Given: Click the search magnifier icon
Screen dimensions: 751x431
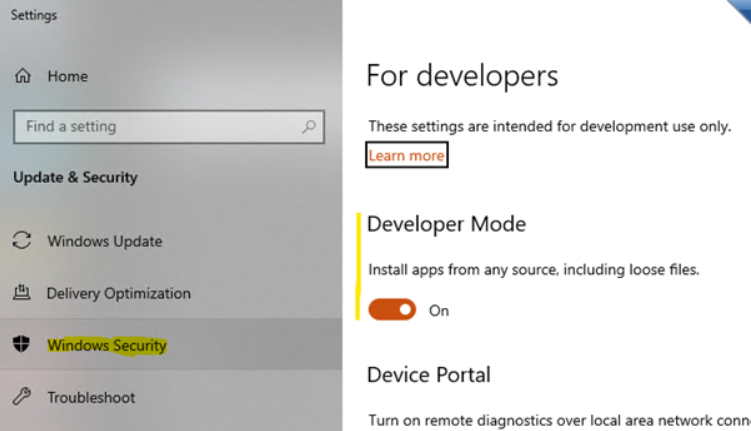Looking at the screenshot, I should [309, 126].
